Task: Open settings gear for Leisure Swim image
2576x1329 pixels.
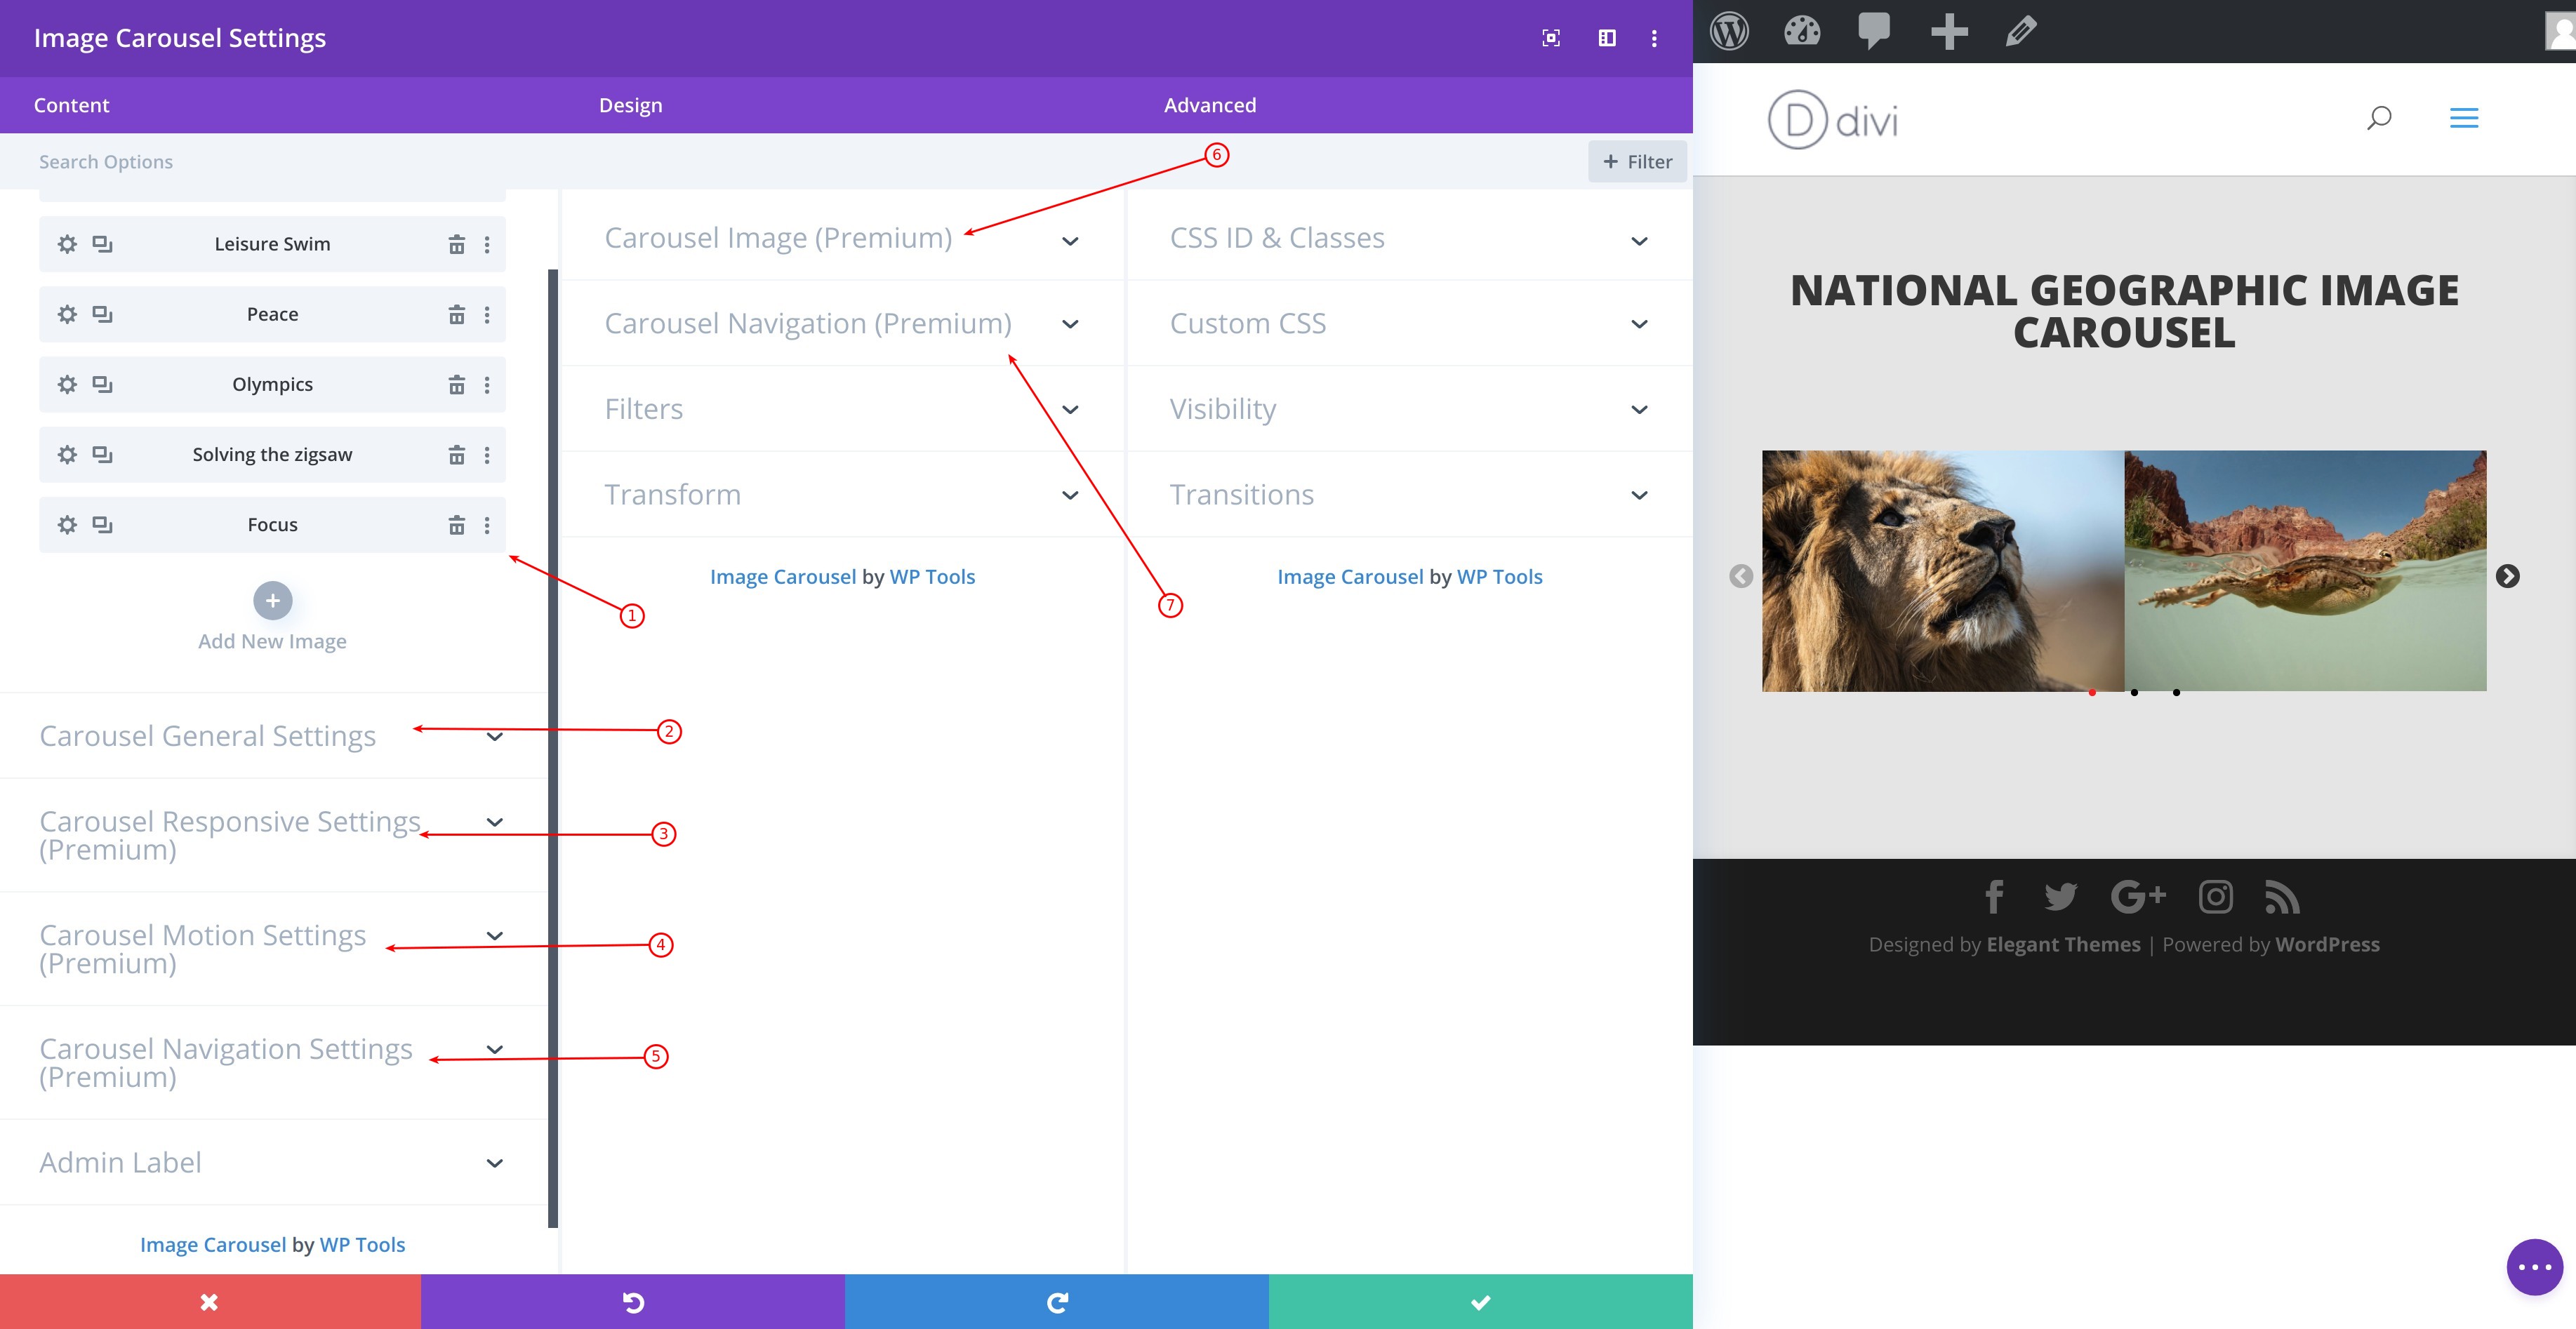Action: point(67,244)
